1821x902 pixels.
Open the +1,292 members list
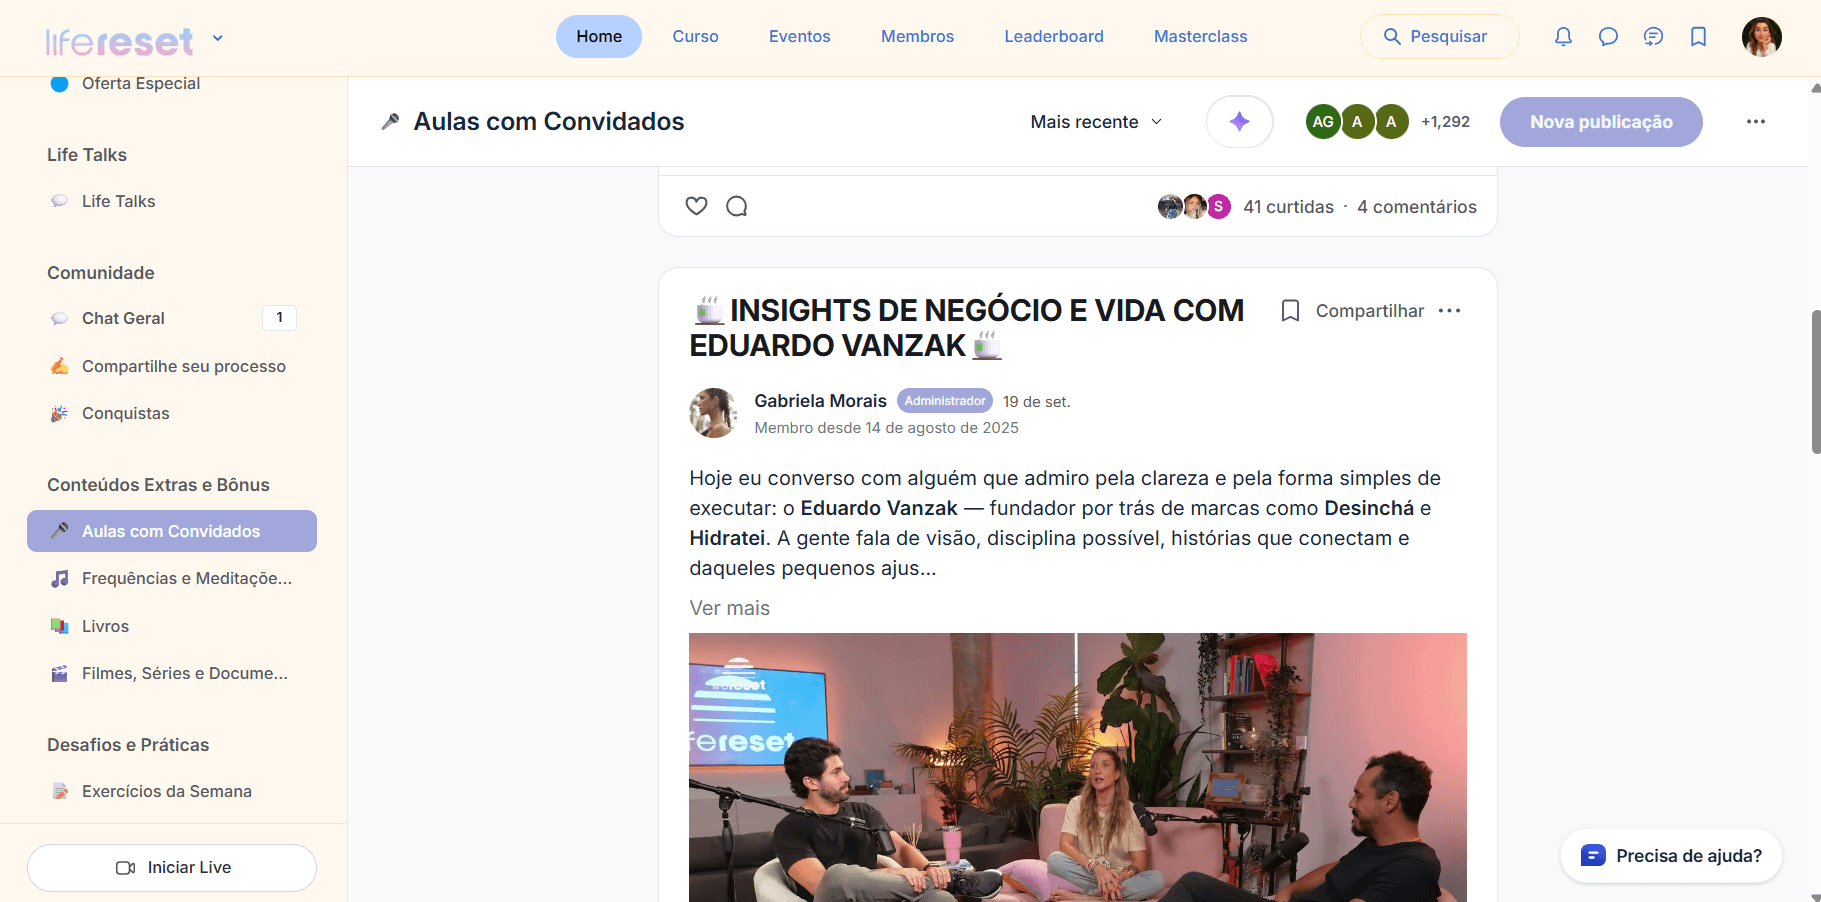pyautogui.click(x=1445, y=122)
